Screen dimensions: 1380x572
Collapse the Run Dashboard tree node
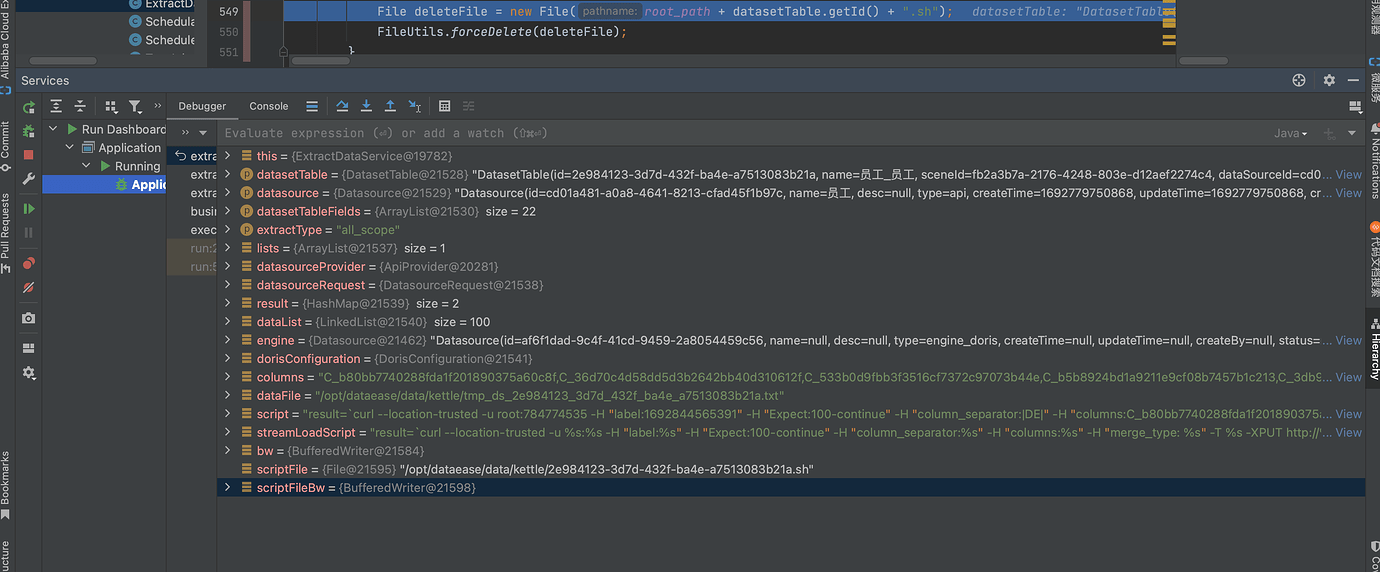[54, 129]
